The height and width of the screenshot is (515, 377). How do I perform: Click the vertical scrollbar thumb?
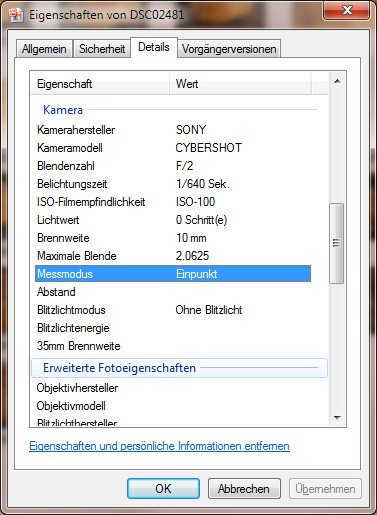coord(337,243)
